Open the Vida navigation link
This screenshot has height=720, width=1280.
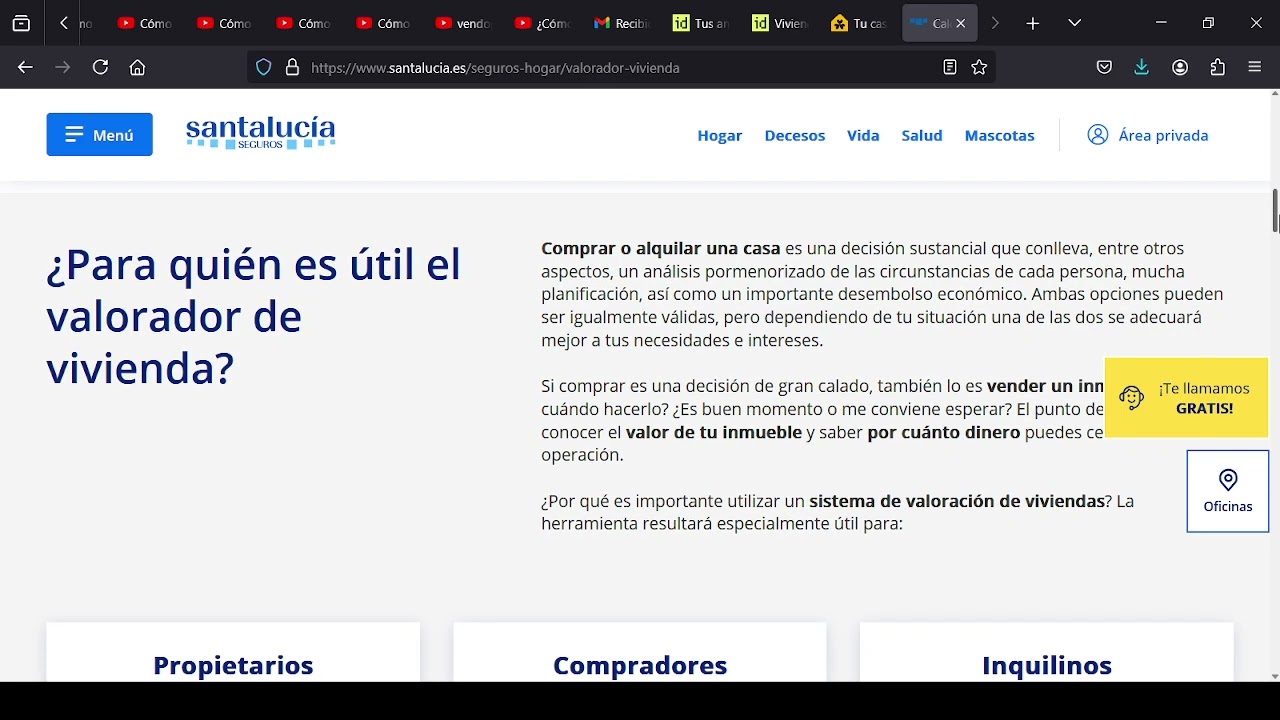[x=863, y=136]
